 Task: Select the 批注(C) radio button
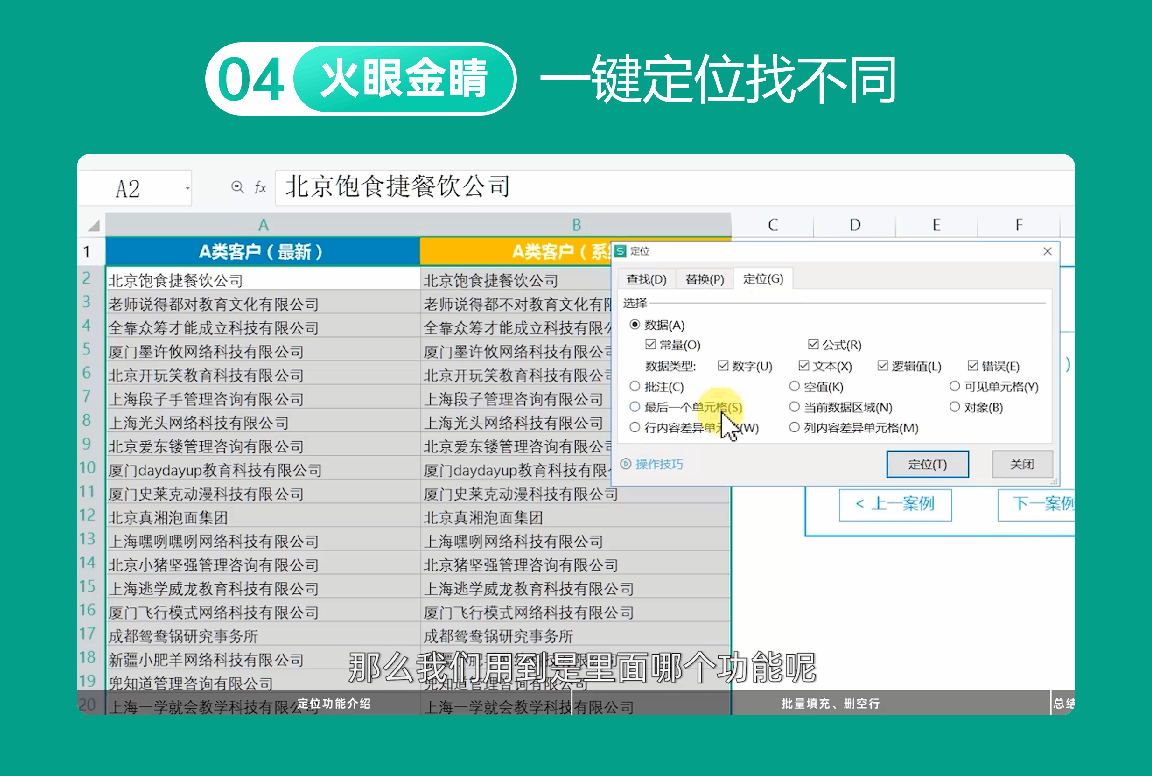[x=635, y=387]
